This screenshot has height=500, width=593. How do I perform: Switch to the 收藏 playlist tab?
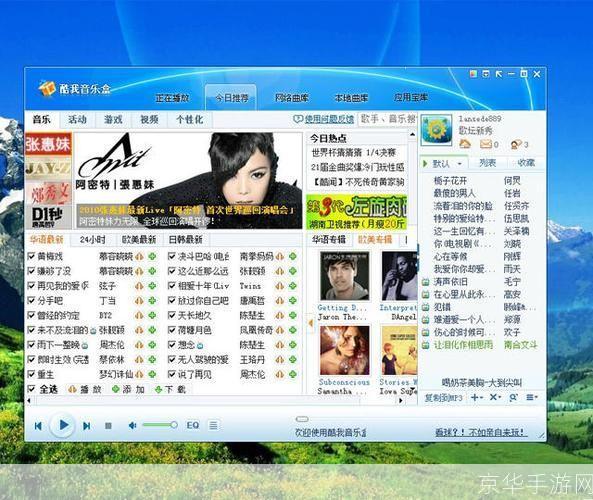[x=526, y=163]
